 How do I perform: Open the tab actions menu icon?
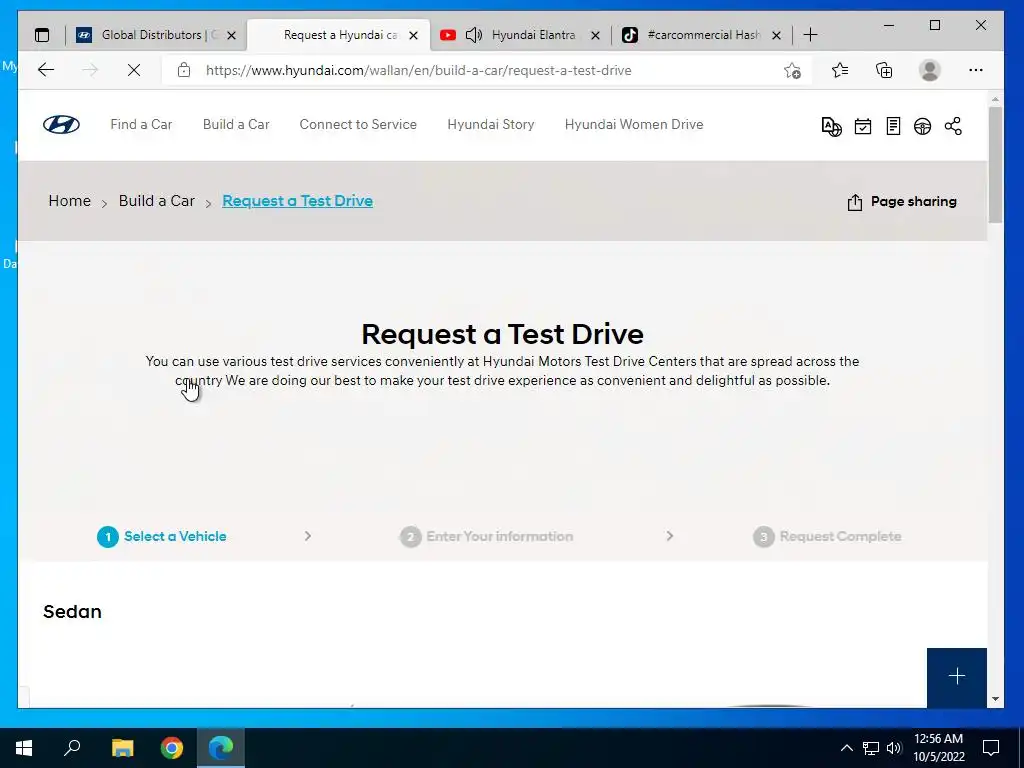pyautogui.click(x=42, y=35)
